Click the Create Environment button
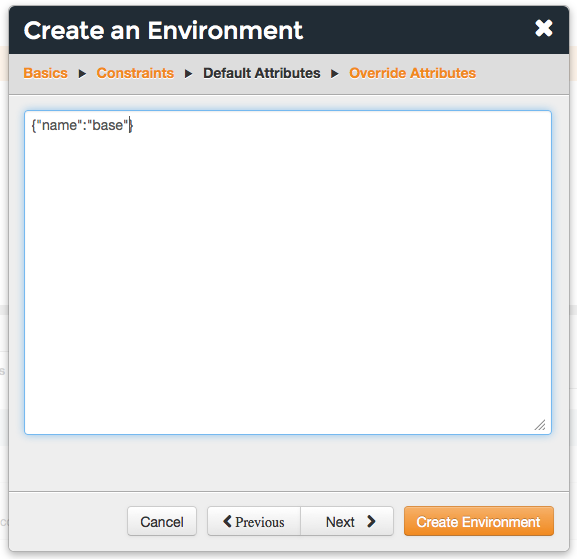The image size is (577, 559). click(478, 521)
